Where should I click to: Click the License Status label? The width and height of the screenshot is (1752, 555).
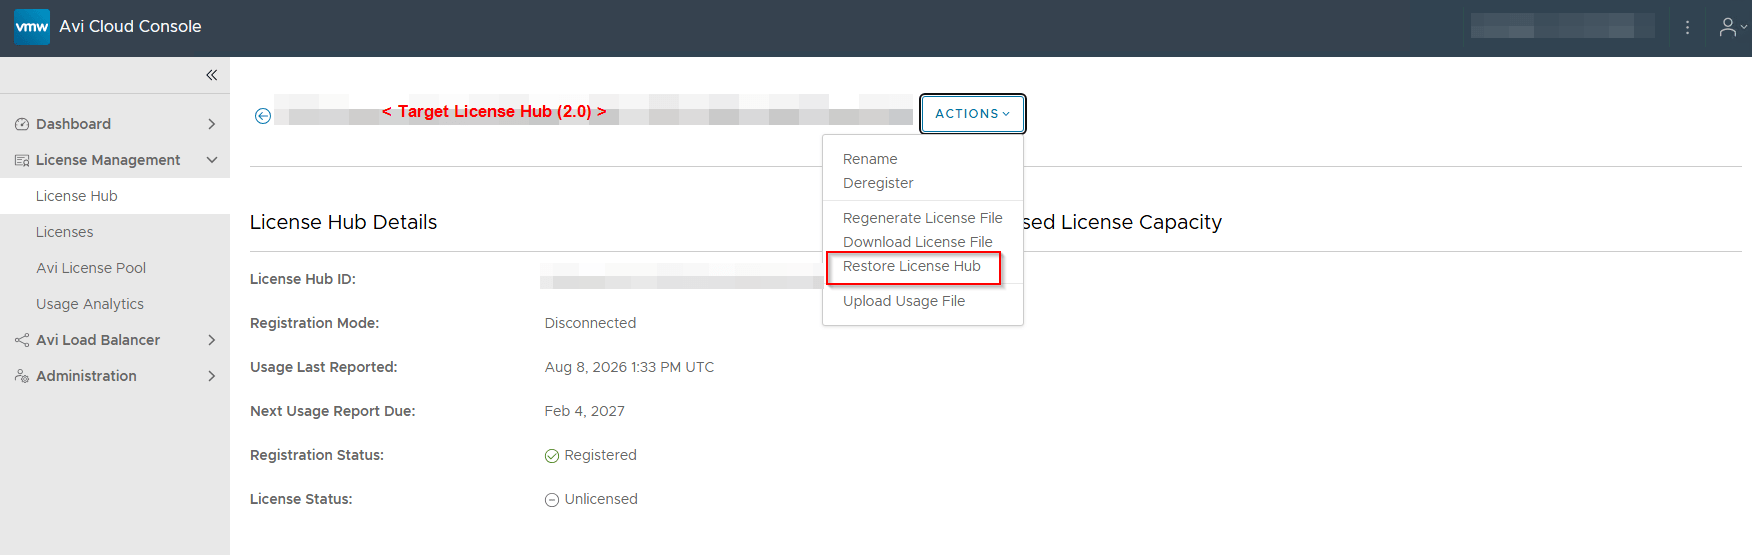tap(301, 499)
